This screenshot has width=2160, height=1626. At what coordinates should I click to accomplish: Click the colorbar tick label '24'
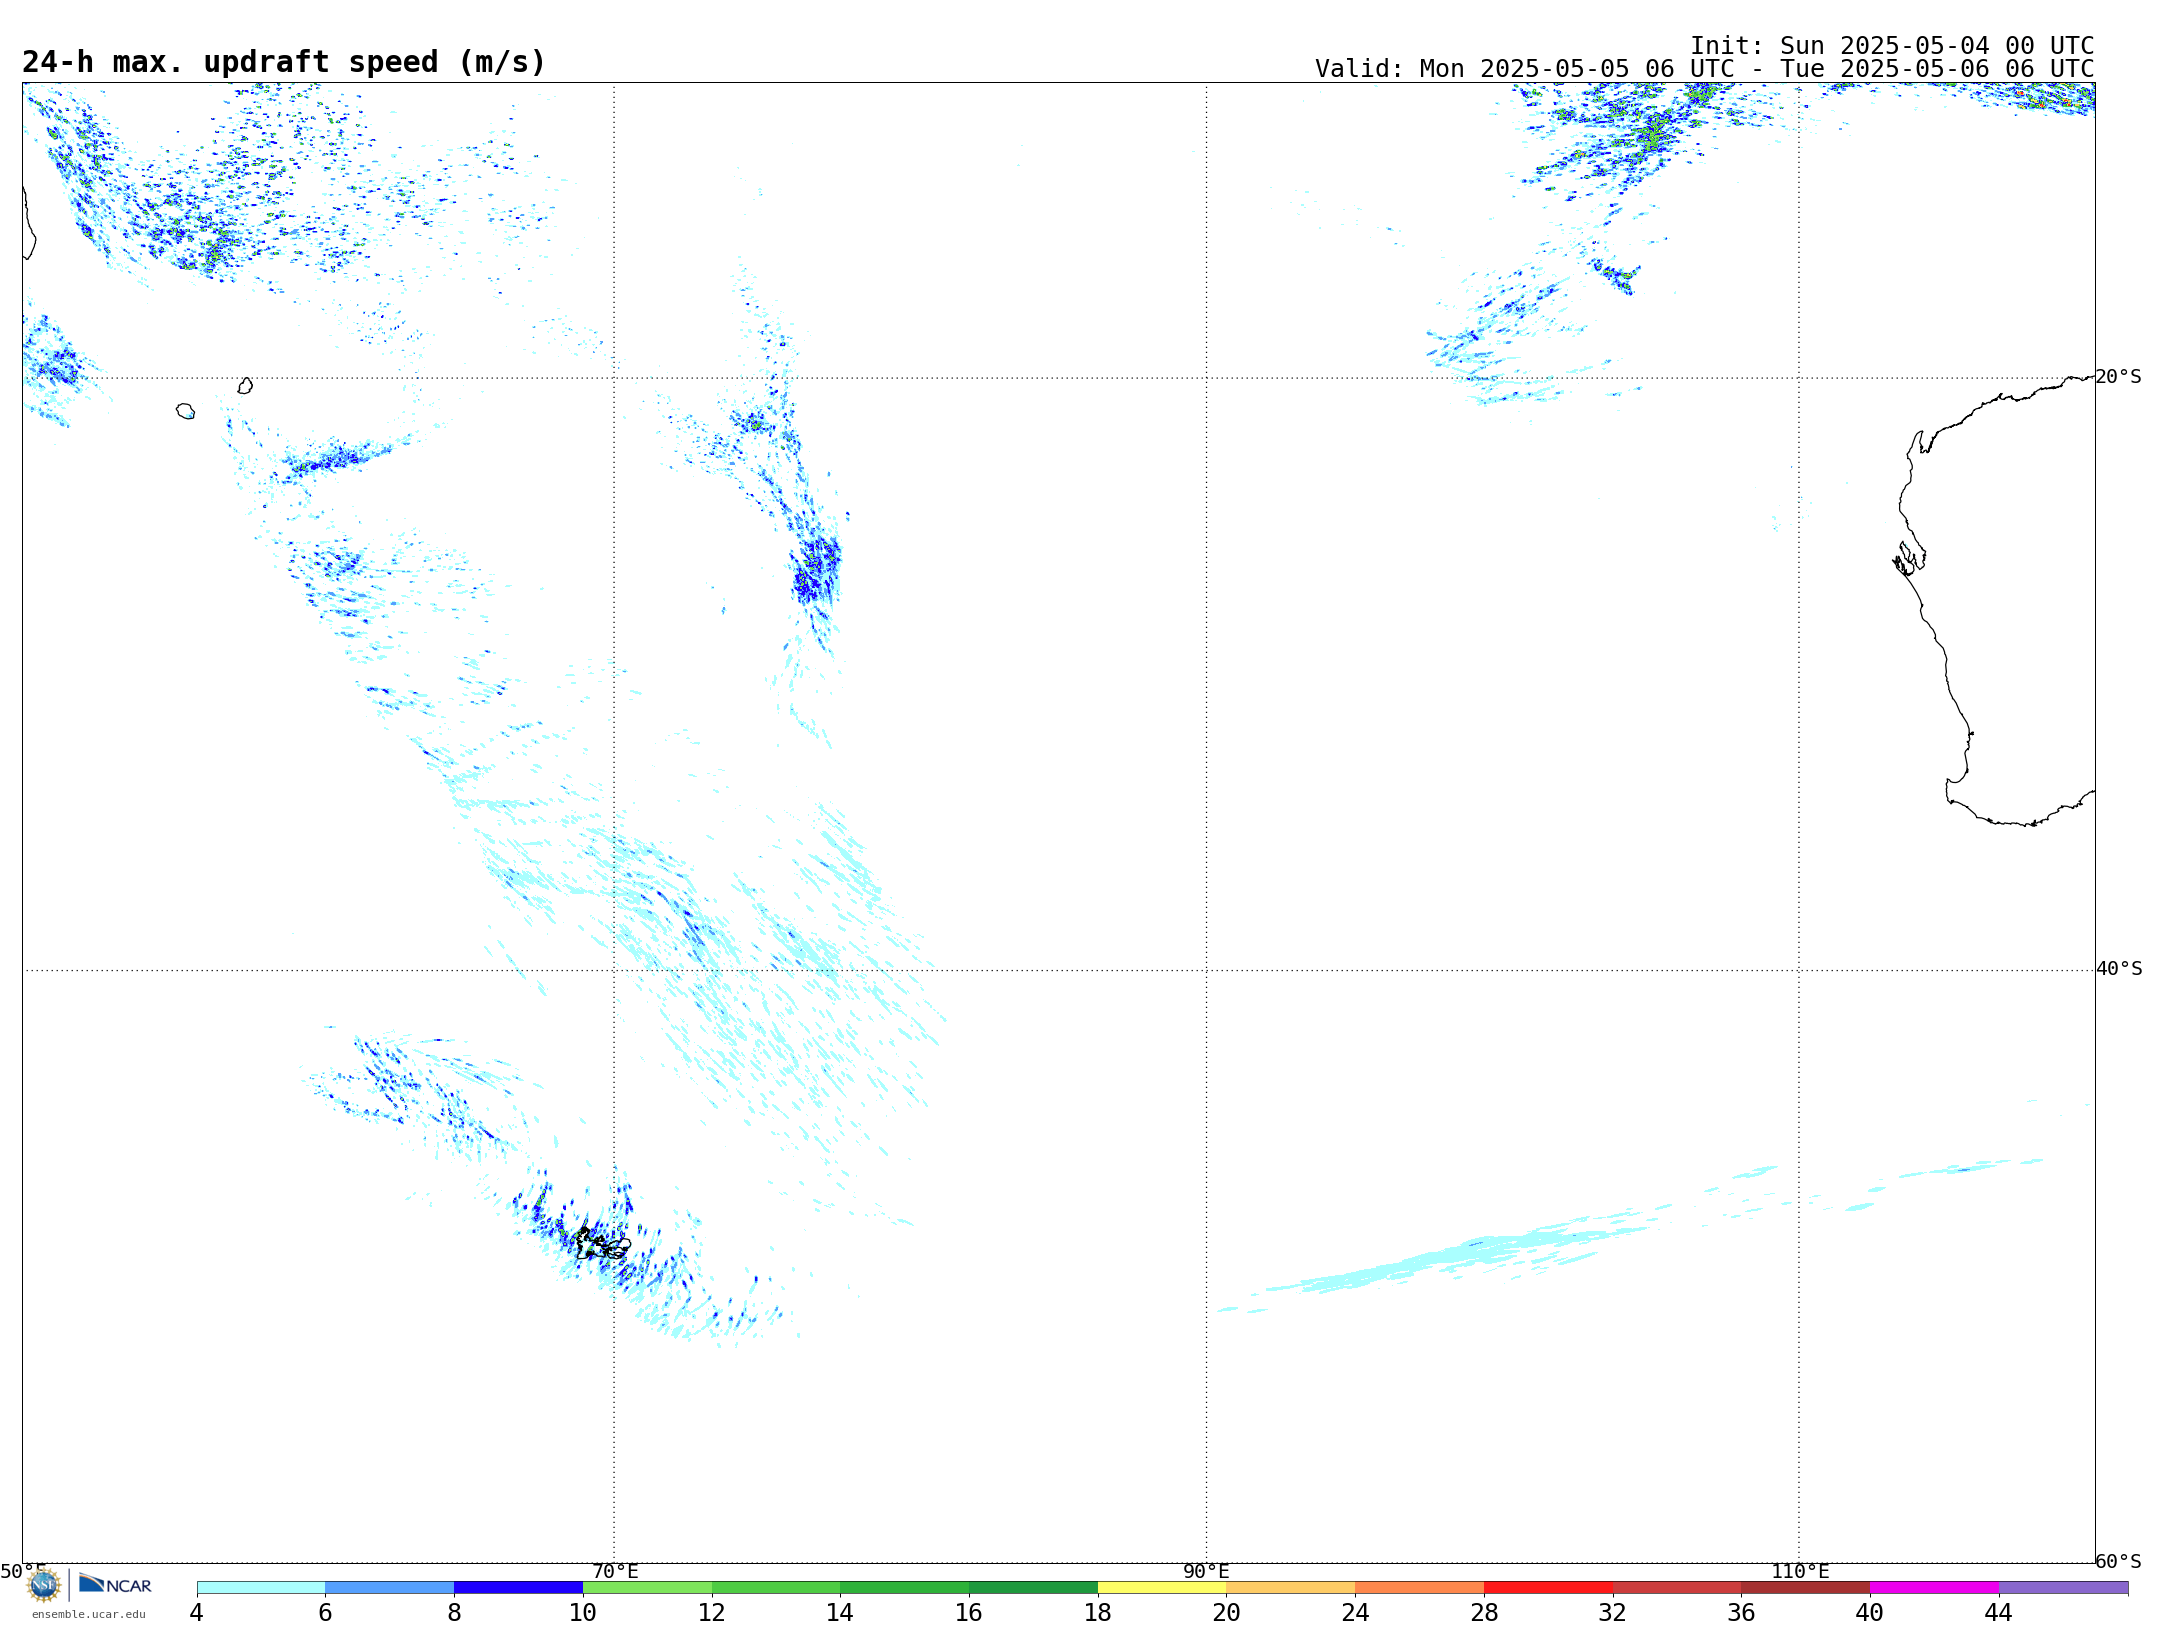tap(1355, 1612)
